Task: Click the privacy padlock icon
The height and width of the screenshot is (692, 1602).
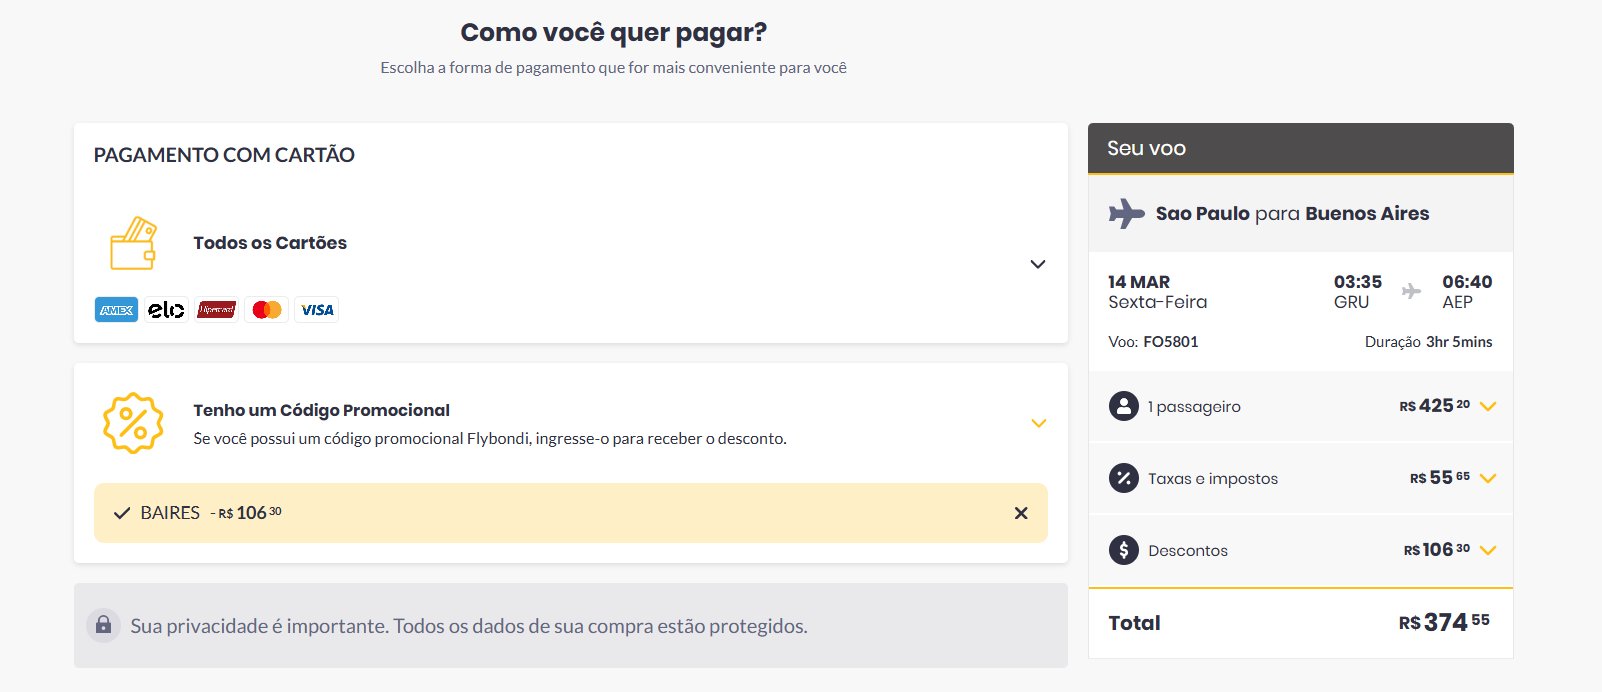Action: [x=103, y=626]
